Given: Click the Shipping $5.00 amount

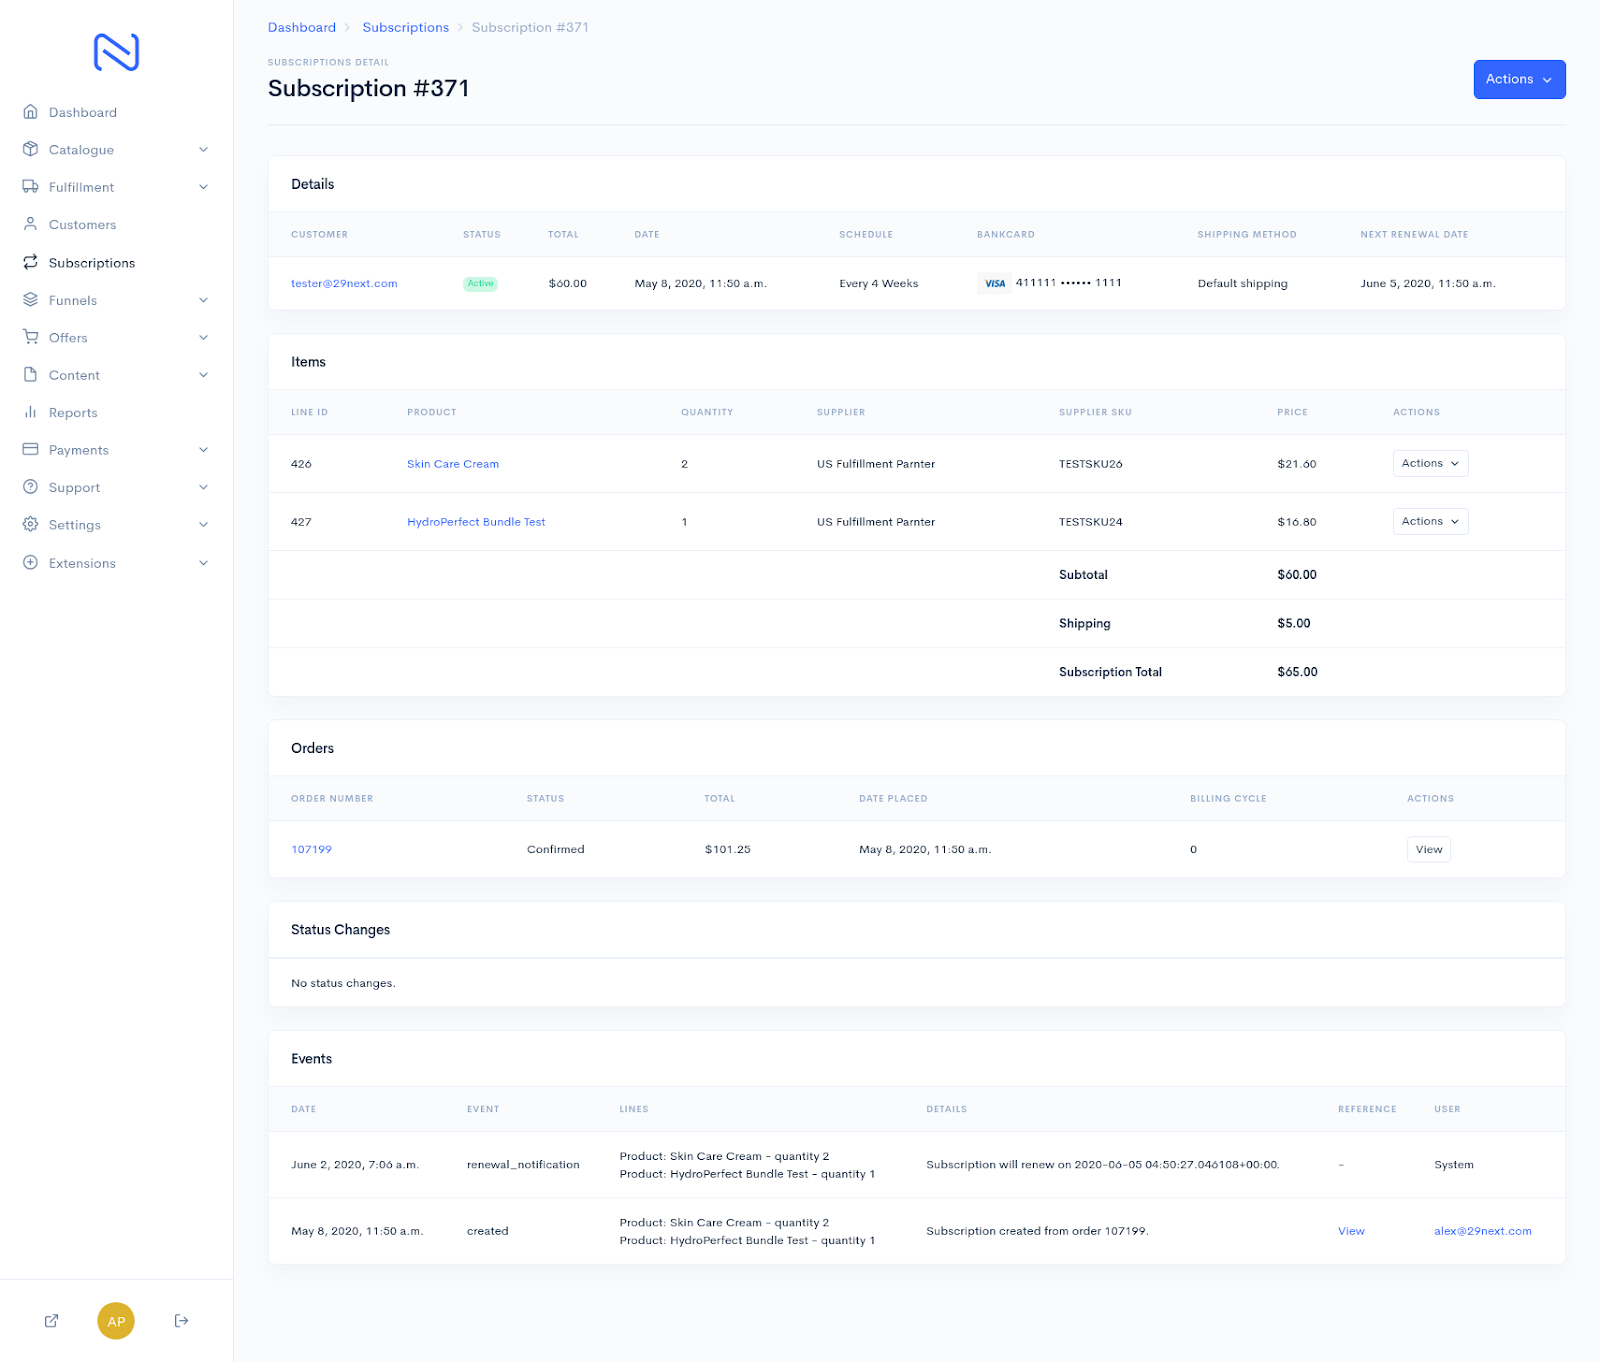Looking at the screenshot, I should coord(1294,624).
